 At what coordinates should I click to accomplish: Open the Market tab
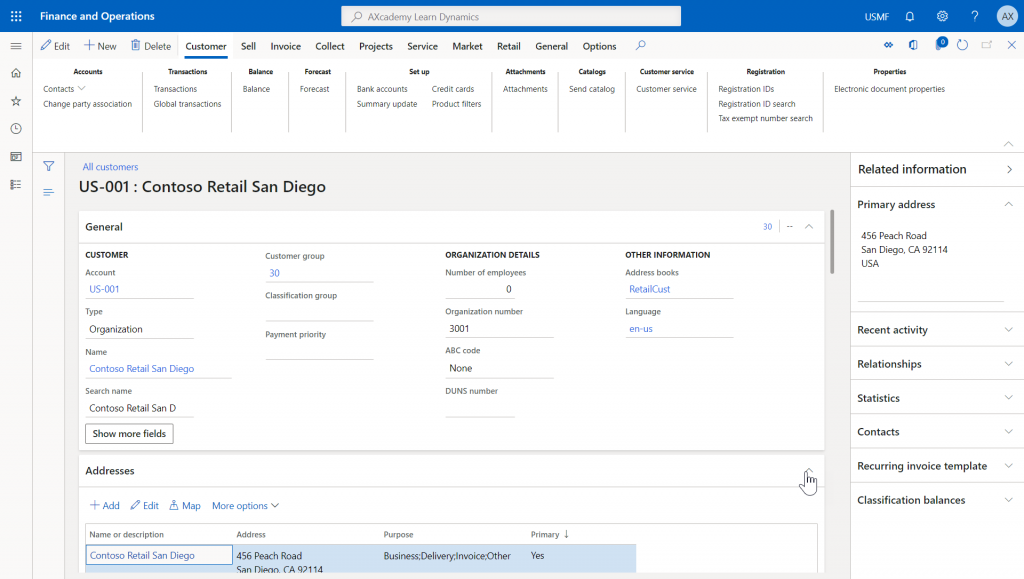pyautogui.click(x=468, y=46)
